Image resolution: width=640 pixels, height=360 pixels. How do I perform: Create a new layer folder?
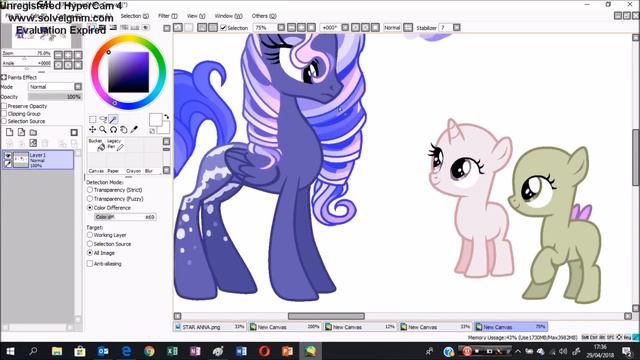coord(33,132)
